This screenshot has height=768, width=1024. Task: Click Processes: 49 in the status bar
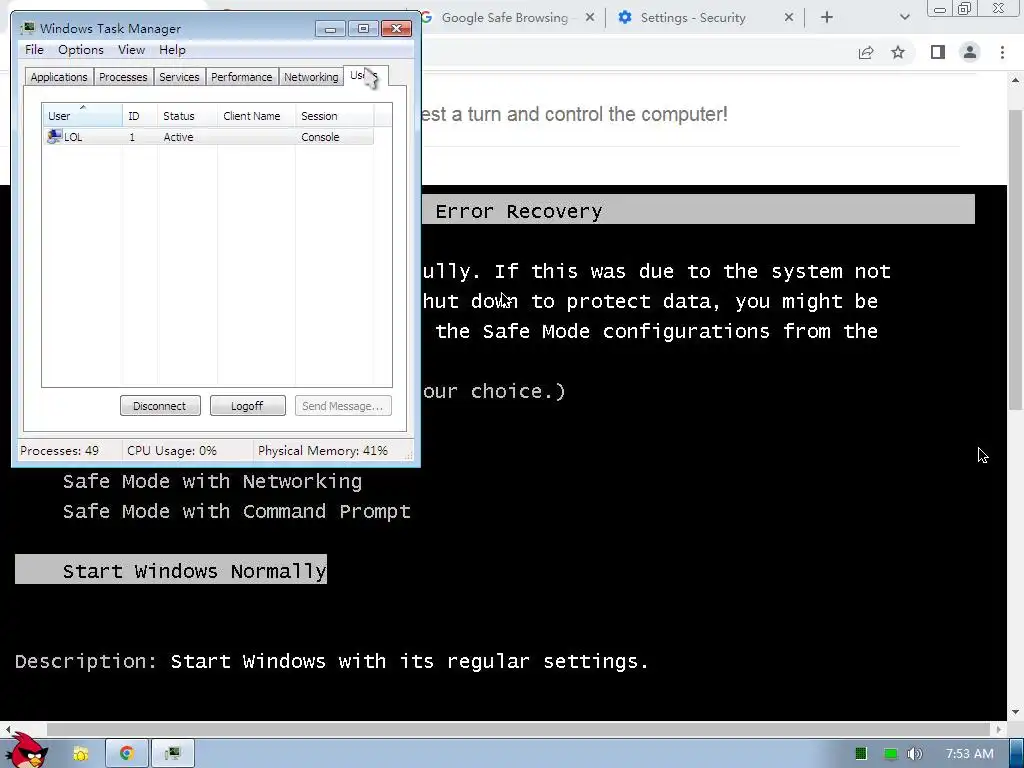(59, 451)
